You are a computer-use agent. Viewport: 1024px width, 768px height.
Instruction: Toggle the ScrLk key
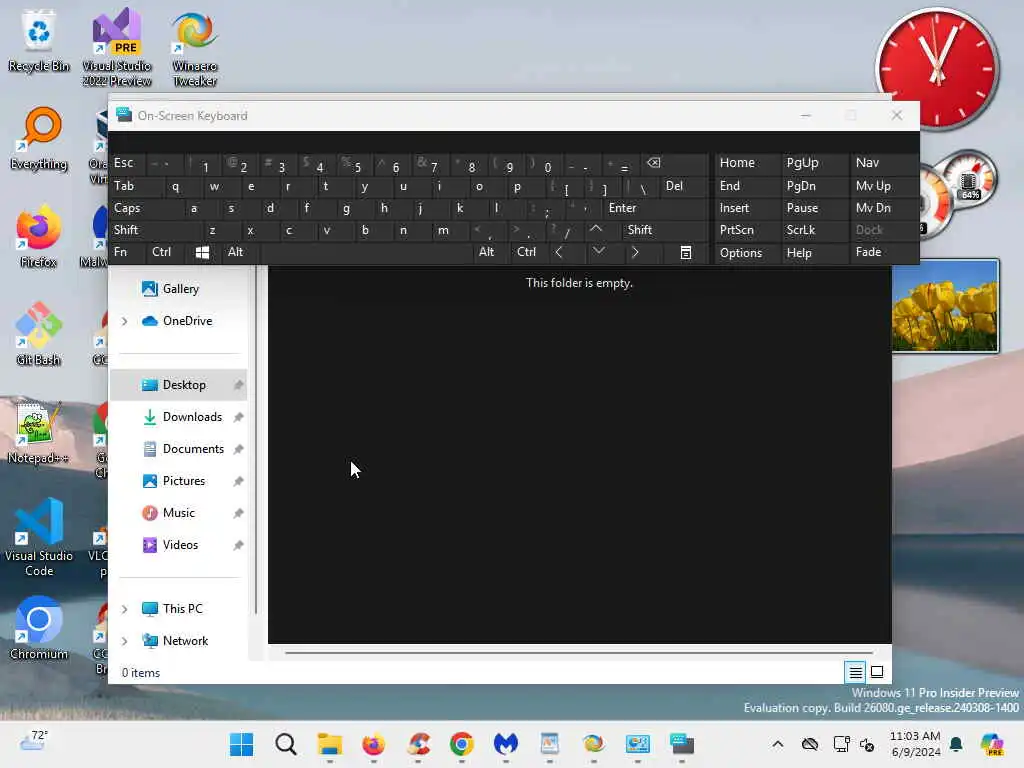click(813, 230)
